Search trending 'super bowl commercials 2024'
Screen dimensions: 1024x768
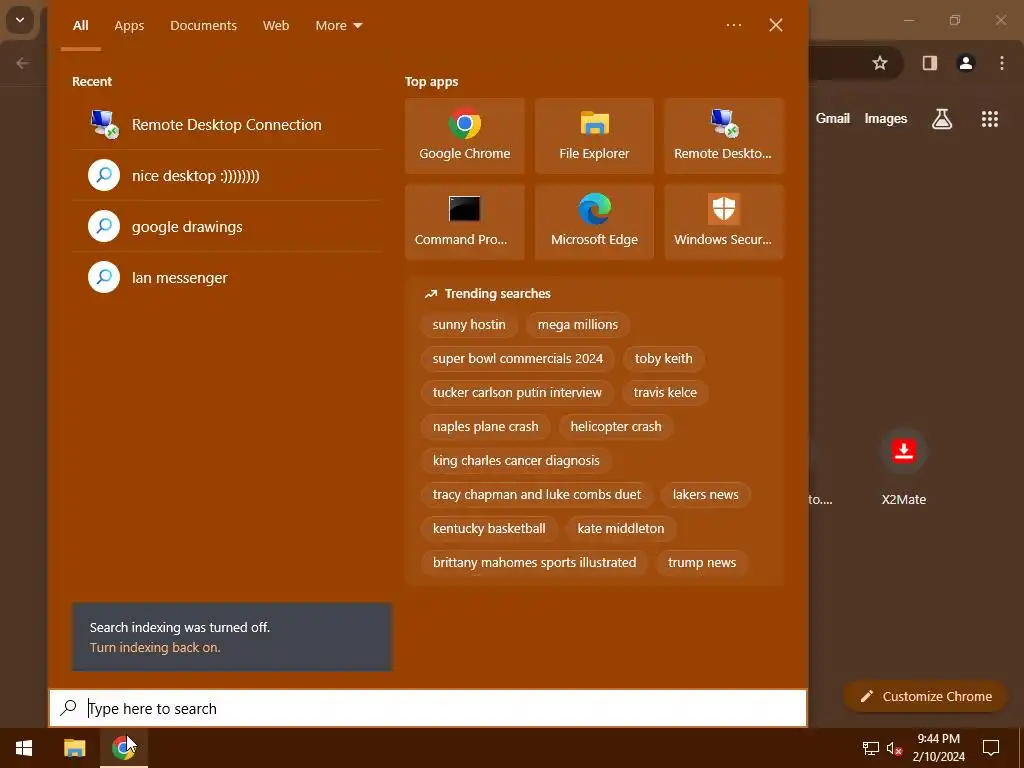click(x=517, y=359)
